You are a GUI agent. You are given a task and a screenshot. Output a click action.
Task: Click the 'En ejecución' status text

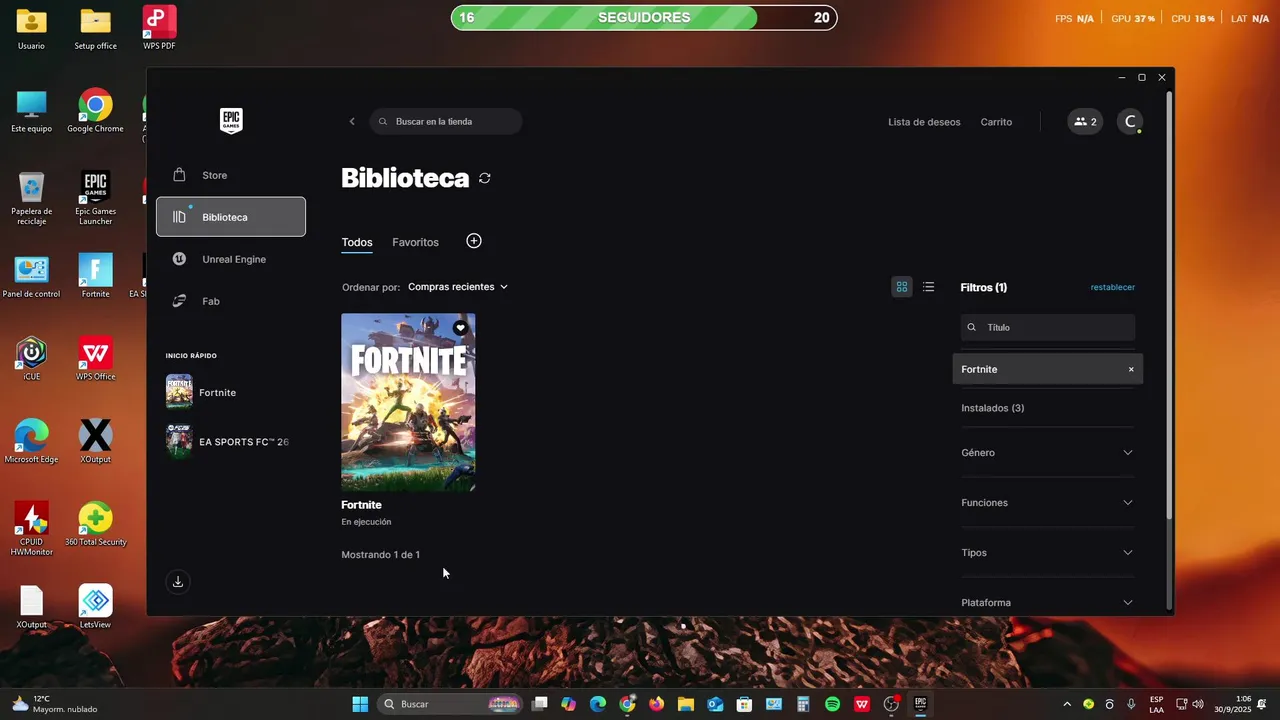tap(366, 522)
